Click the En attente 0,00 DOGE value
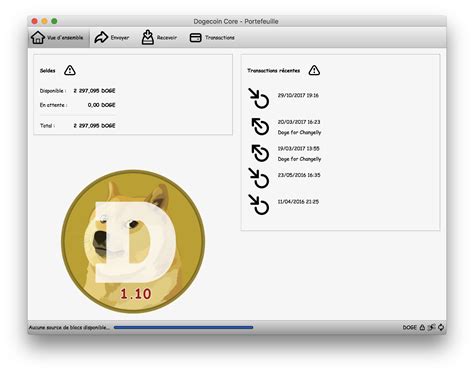Viewport: 474px width, 374px height. point(102,105)
